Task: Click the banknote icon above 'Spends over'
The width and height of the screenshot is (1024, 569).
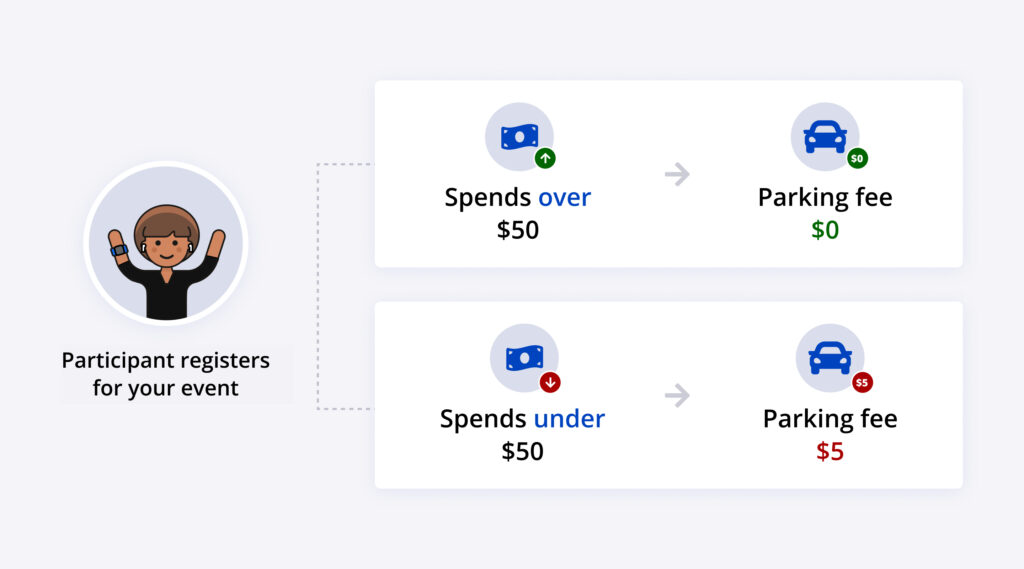Action: click(x=519, y=136)
